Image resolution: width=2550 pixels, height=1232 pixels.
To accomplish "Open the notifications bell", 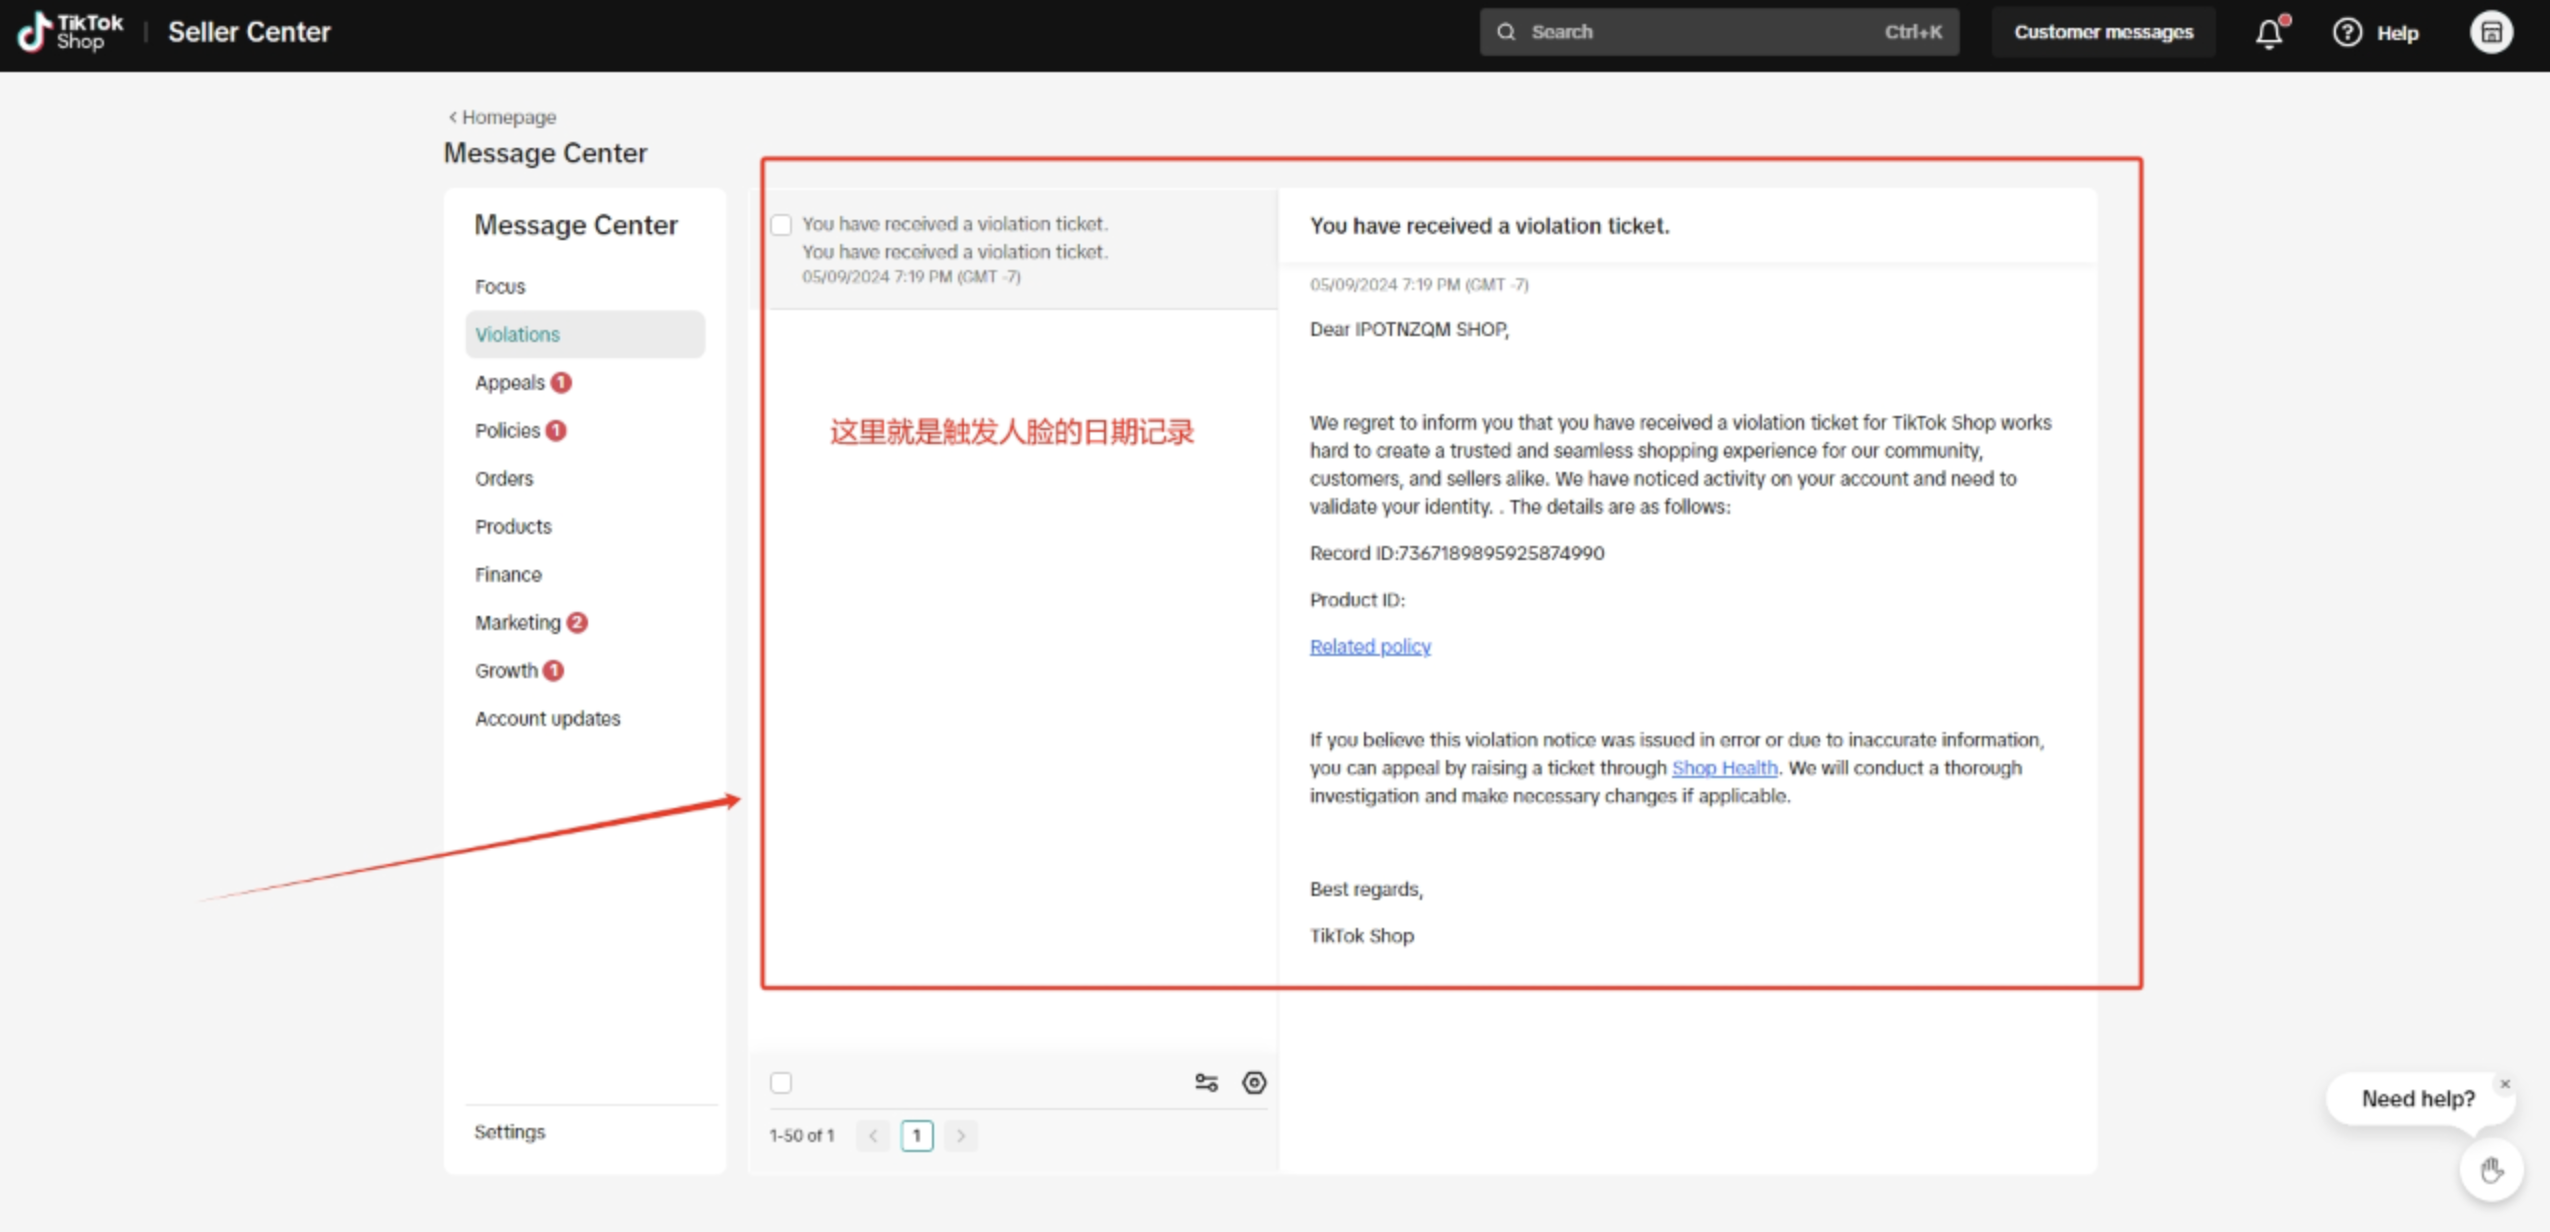I will (2269, 33).
